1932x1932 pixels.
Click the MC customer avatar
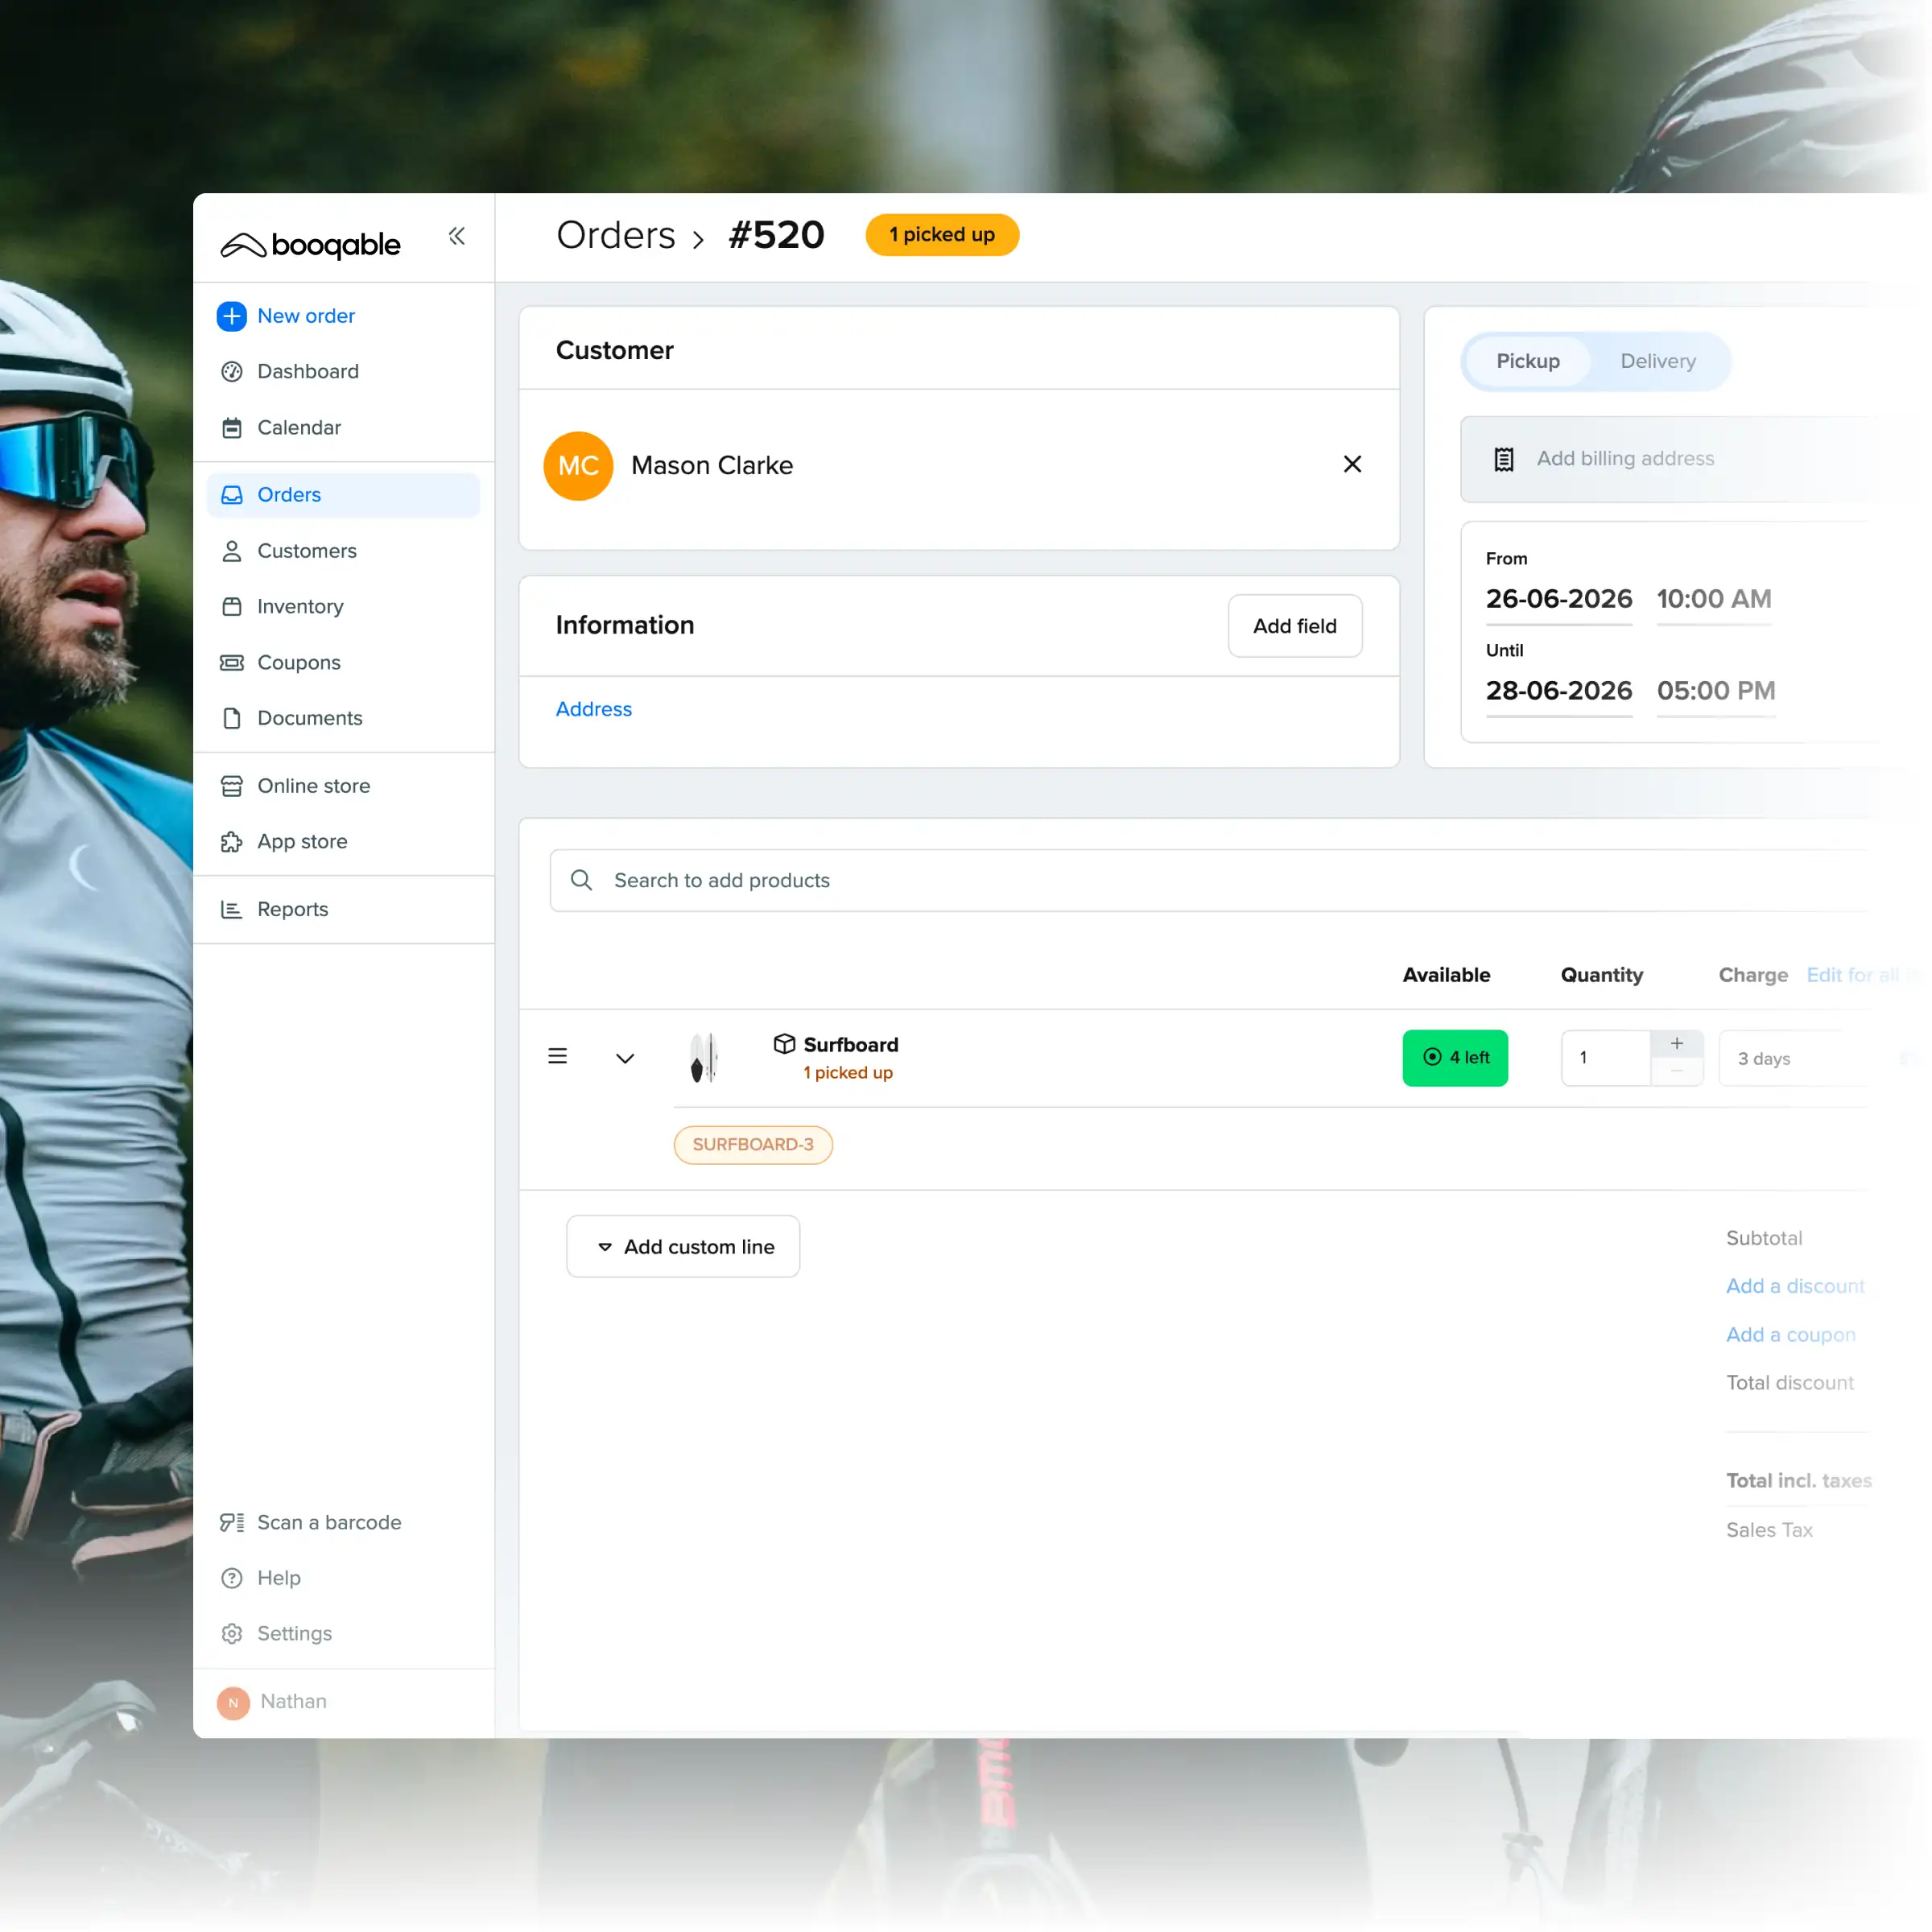coord(578,465)
